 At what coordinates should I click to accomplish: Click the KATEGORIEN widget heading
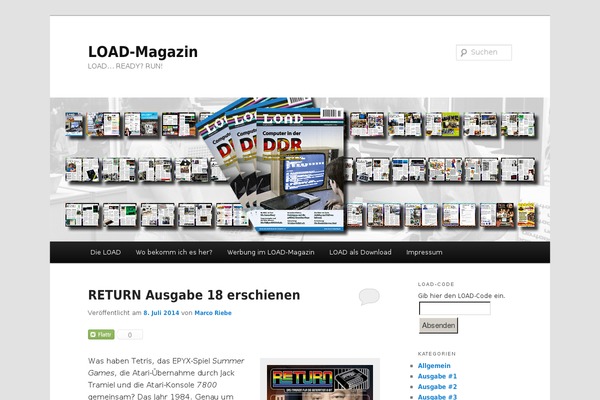tap(437, 354)
